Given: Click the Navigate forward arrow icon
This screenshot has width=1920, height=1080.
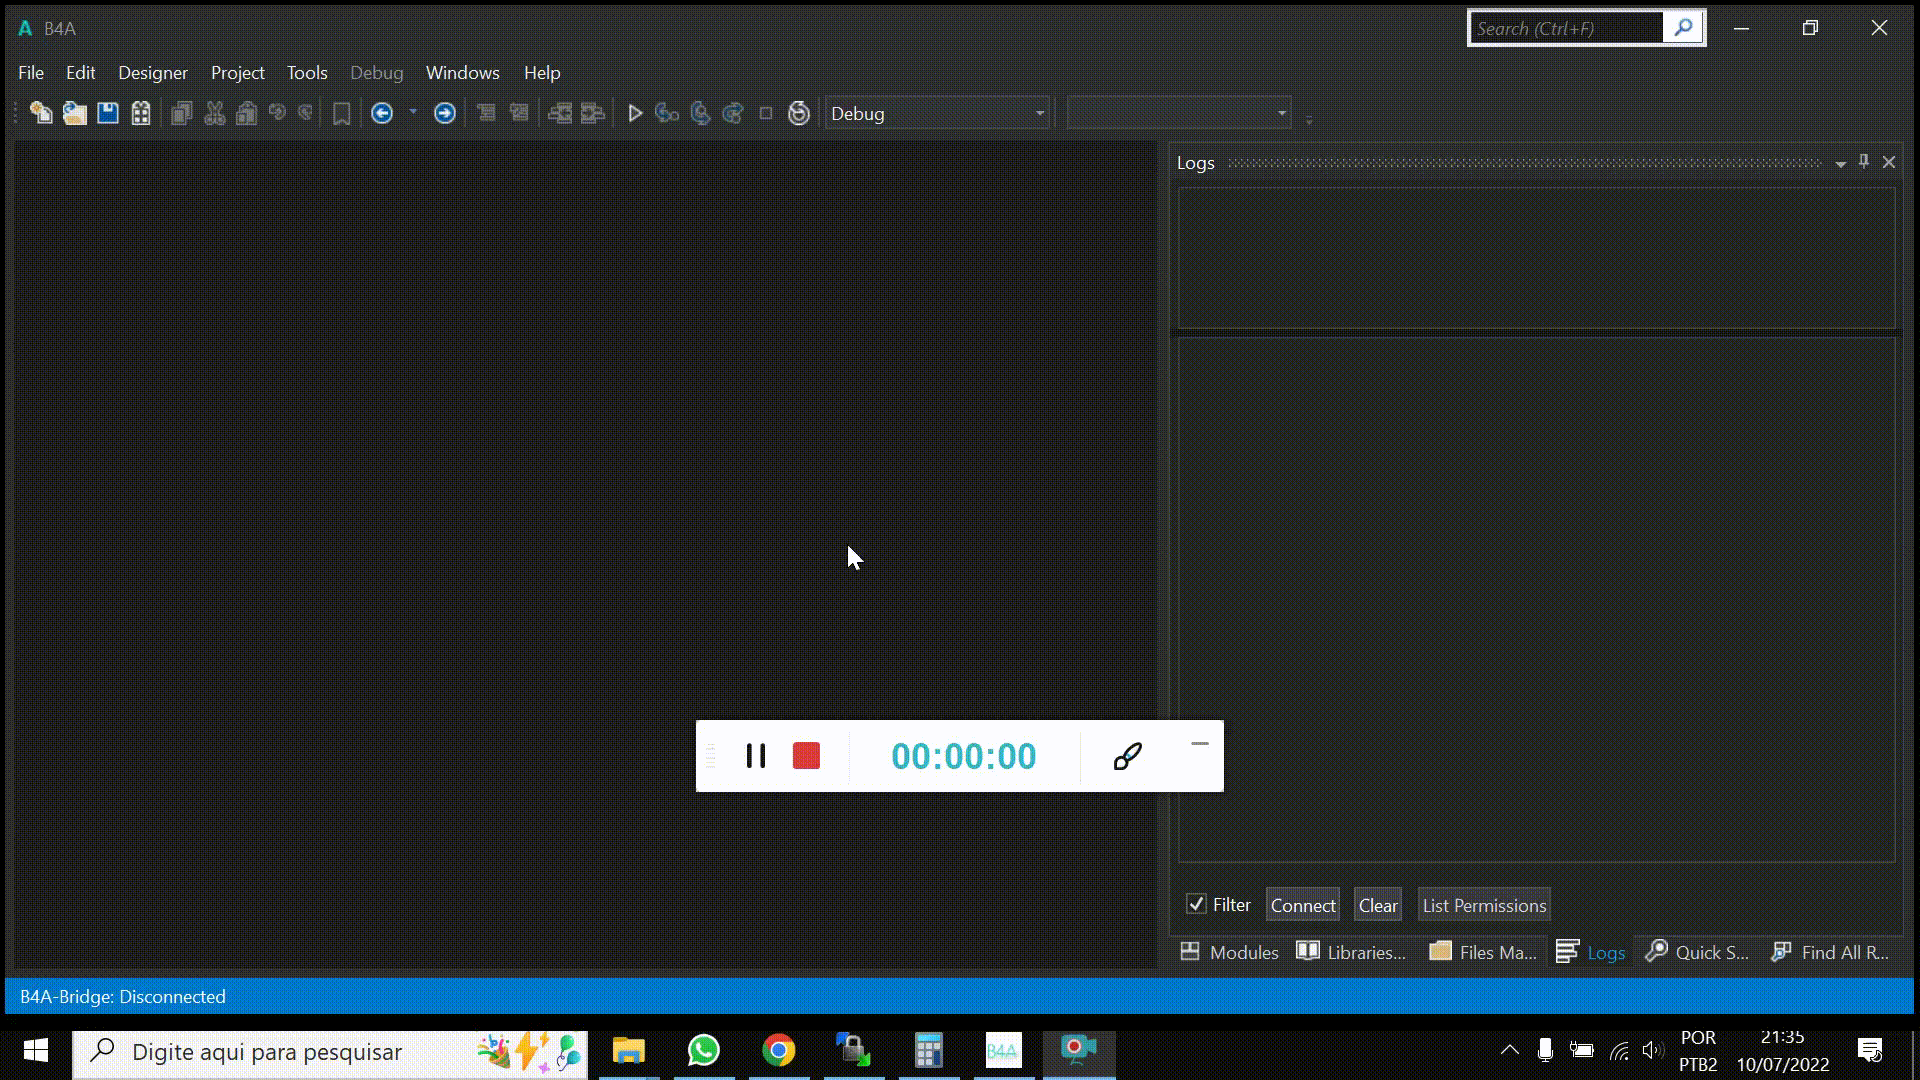Looking at the screenshot, I should [x=445, y=113].
